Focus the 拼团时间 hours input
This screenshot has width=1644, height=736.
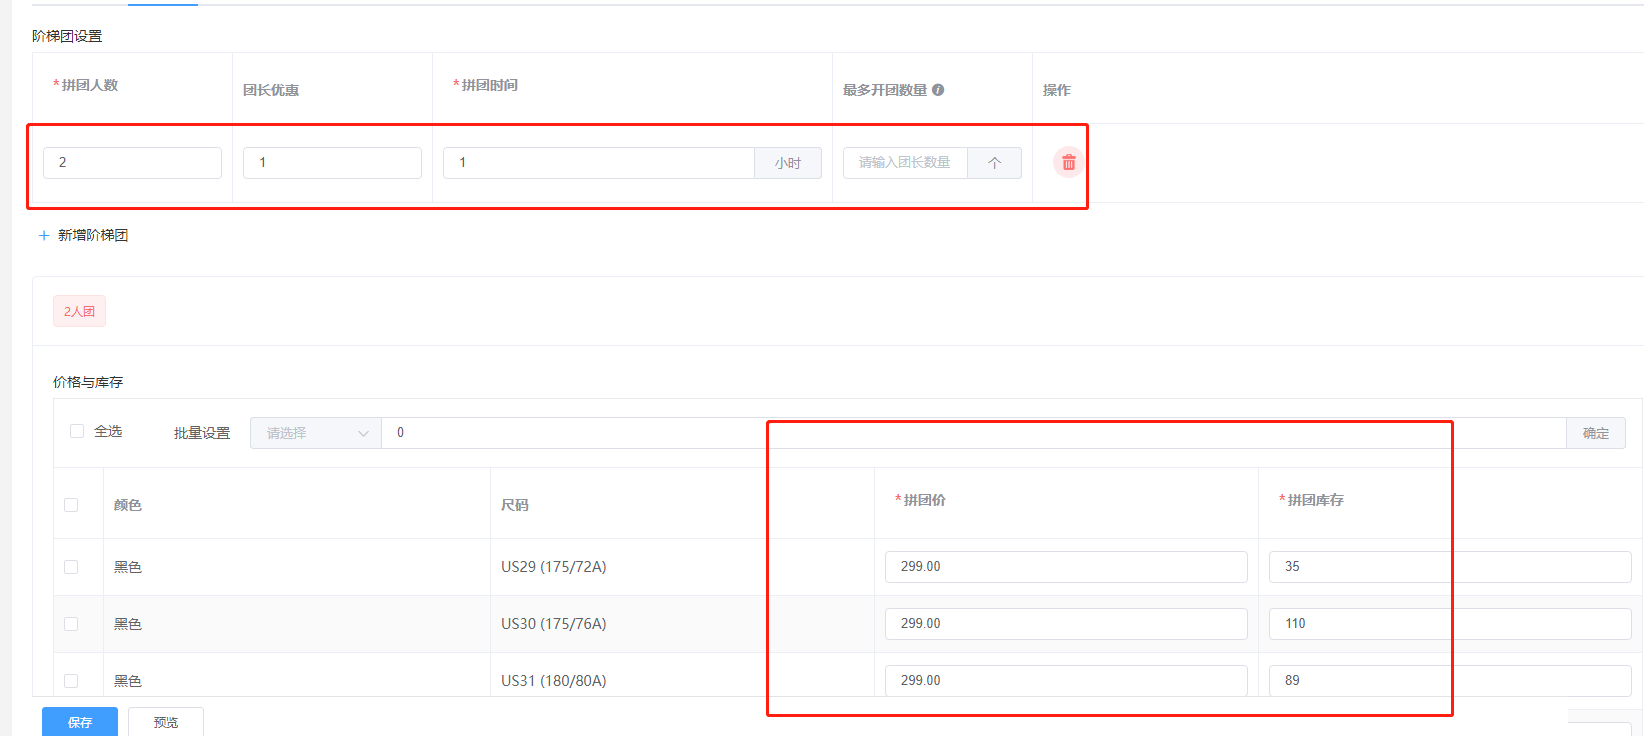coord(599,163)
